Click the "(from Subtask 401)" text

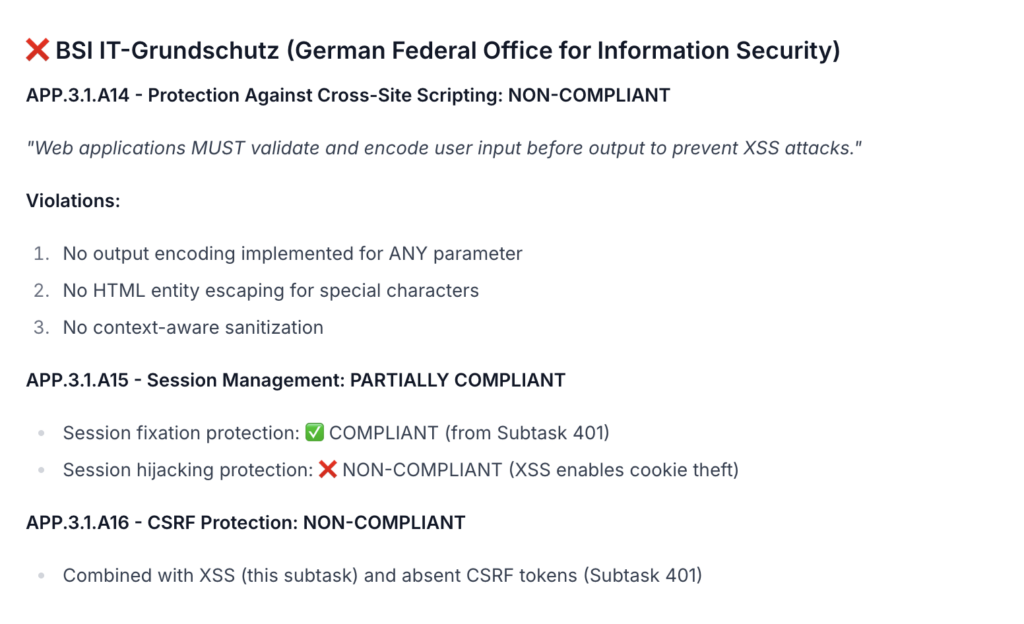pos(527,433)
